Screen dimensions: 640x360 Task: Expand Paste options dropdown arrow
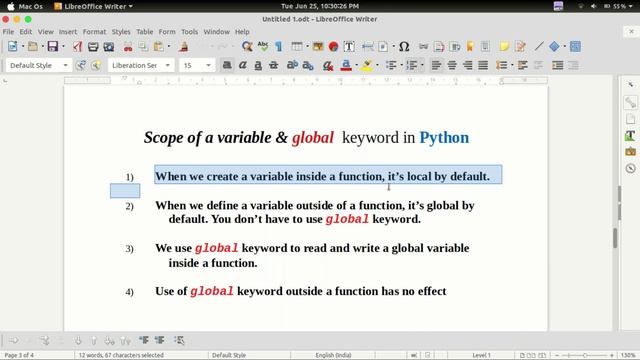(x=169, y=47)
